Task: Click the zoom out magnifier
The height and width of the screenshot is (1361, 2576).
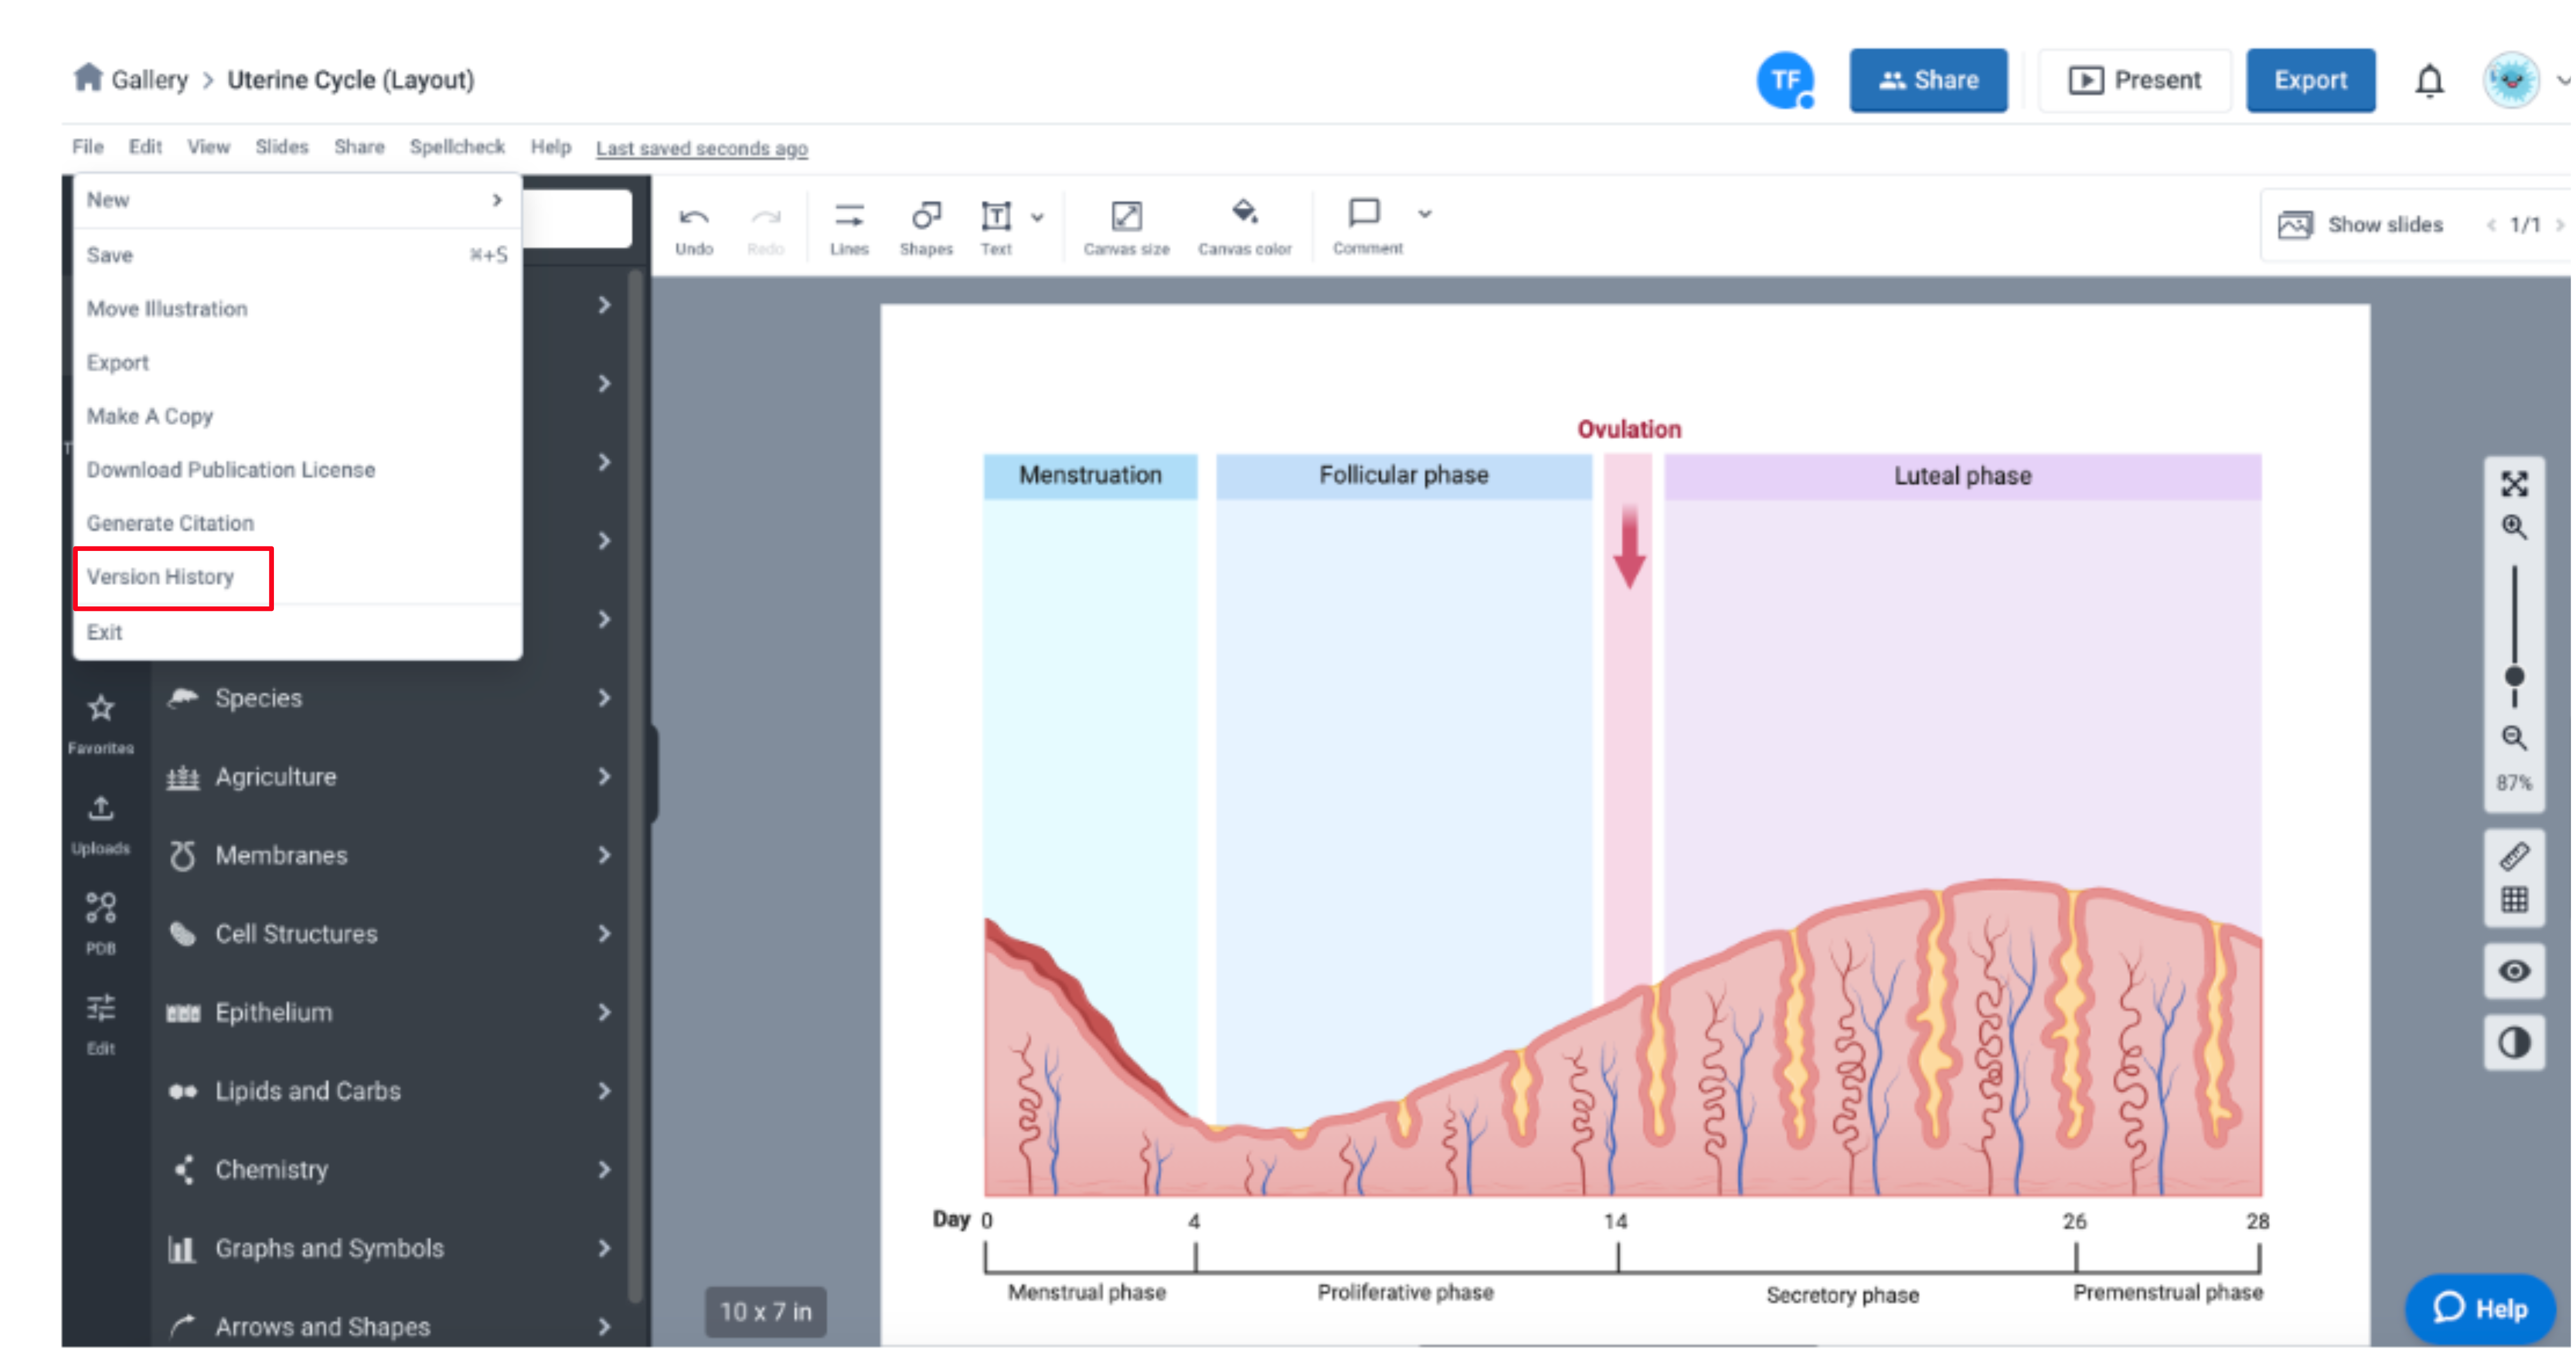Action: click(2514, 738)
